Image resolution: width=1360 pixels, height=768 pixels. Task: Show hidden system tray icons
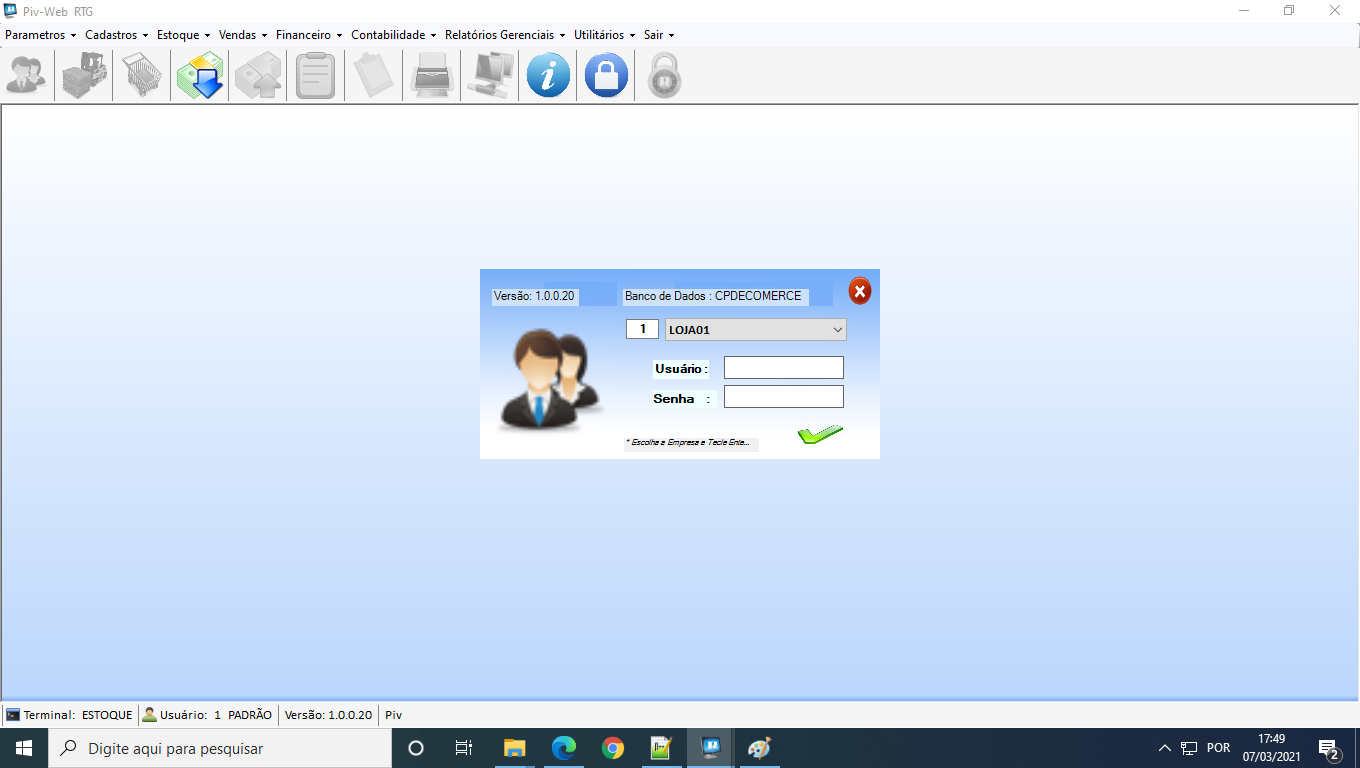[1164, 748]
